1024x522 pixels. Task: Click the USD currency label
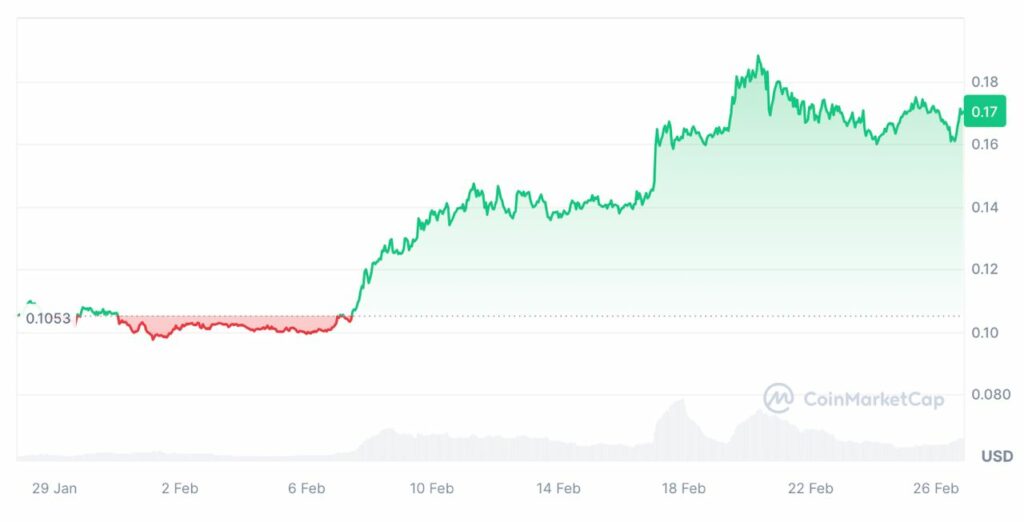996,456
